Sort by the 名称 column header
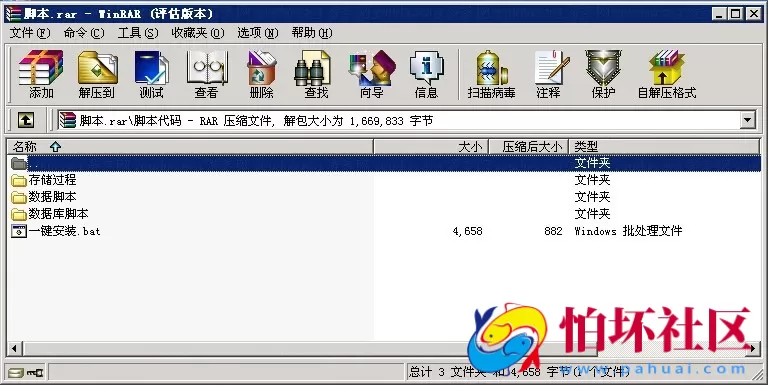 (x=191, y=146)
